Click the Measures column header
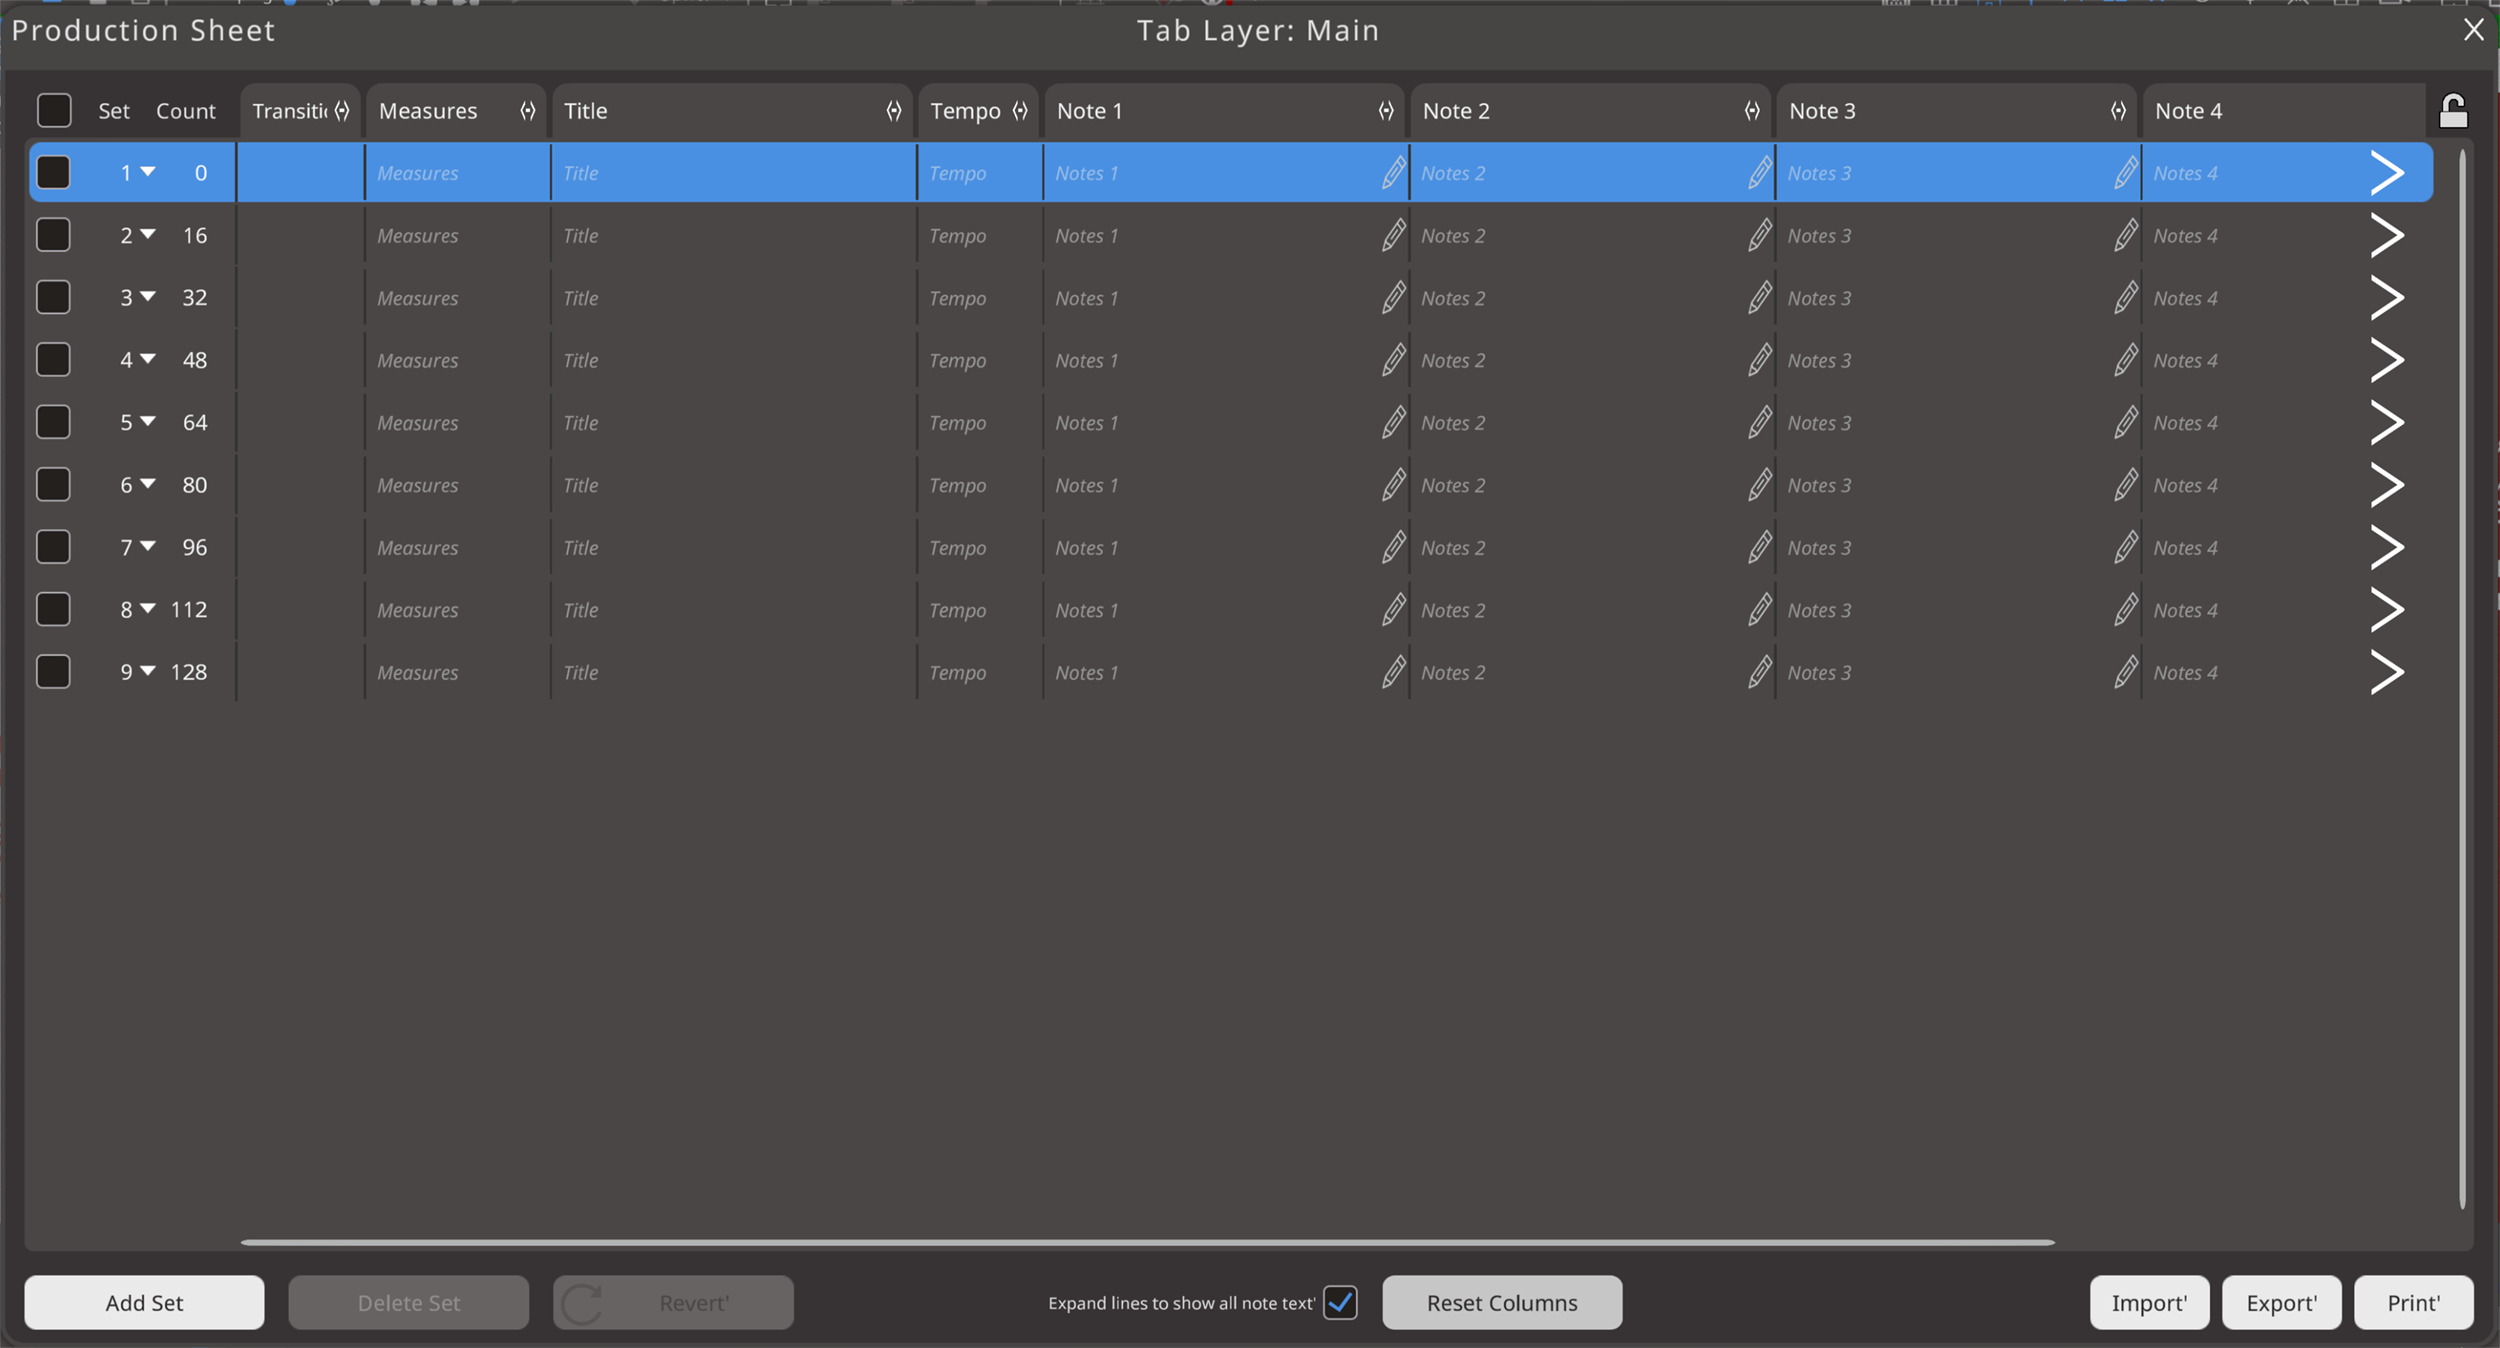Image resolution: width=2500 pixels, height=1348 pixels. (428, 111)
